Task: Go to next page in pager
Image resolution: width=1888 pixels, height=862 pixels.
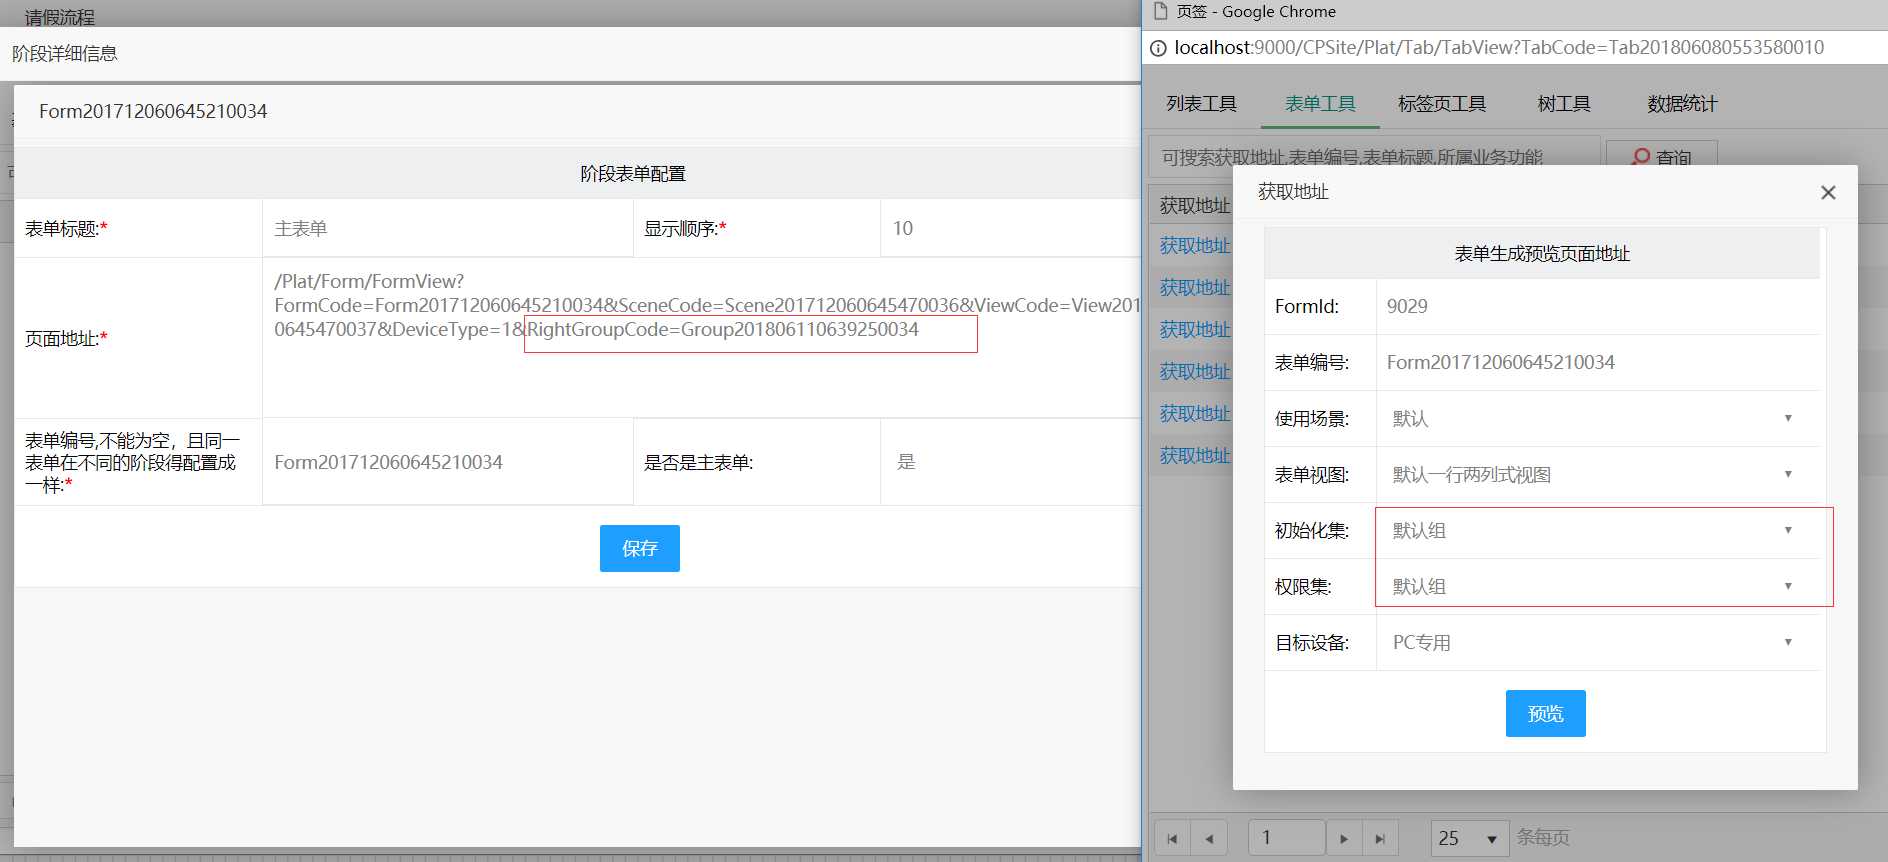Action: [1344, 838]
